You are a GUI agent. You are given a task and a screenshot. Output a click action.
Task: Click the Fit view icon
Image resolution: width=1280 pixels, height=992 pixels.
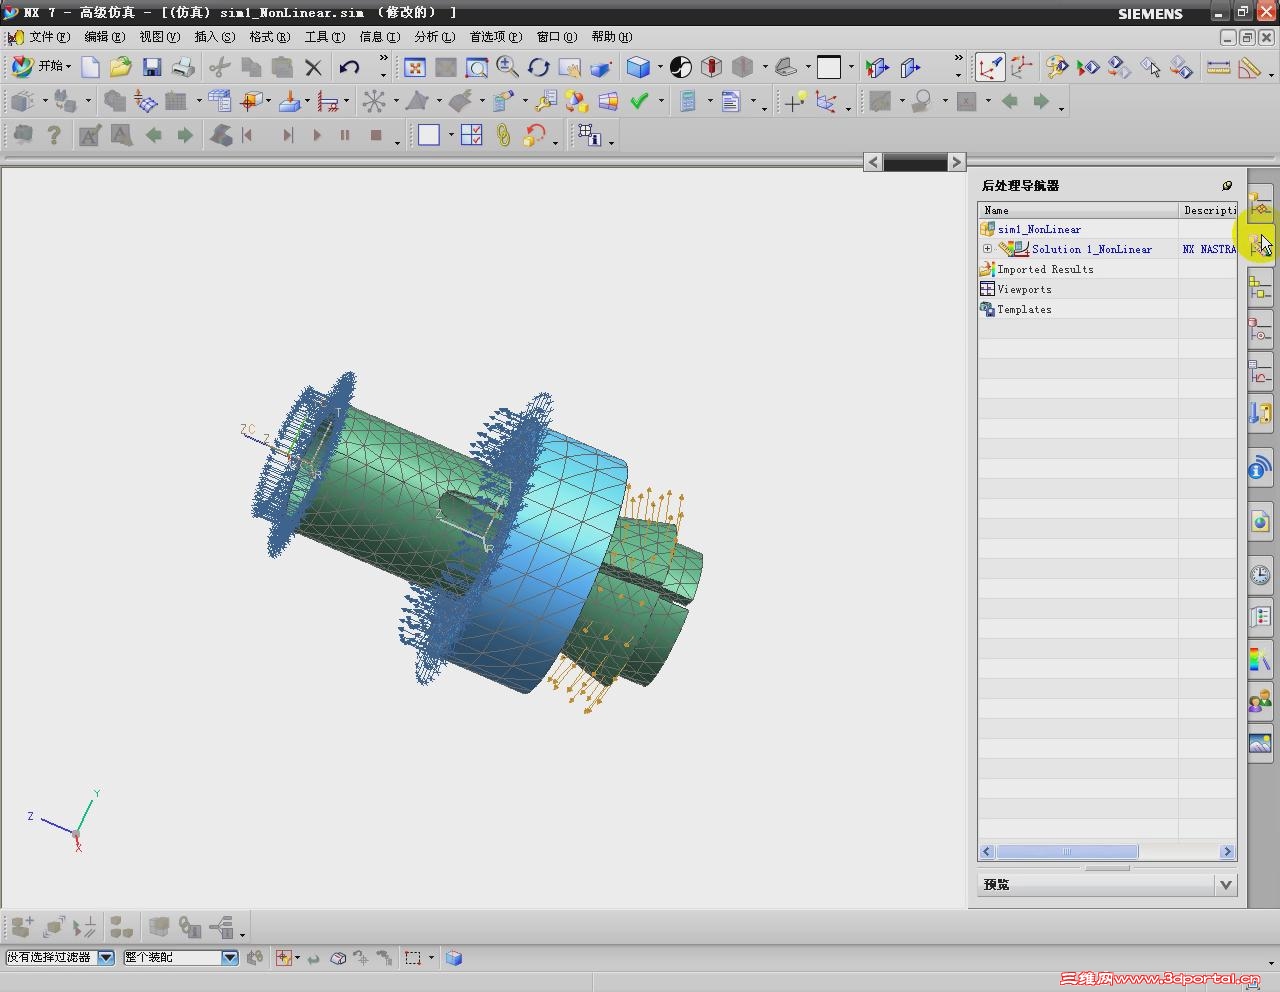[x=415, y=67]
